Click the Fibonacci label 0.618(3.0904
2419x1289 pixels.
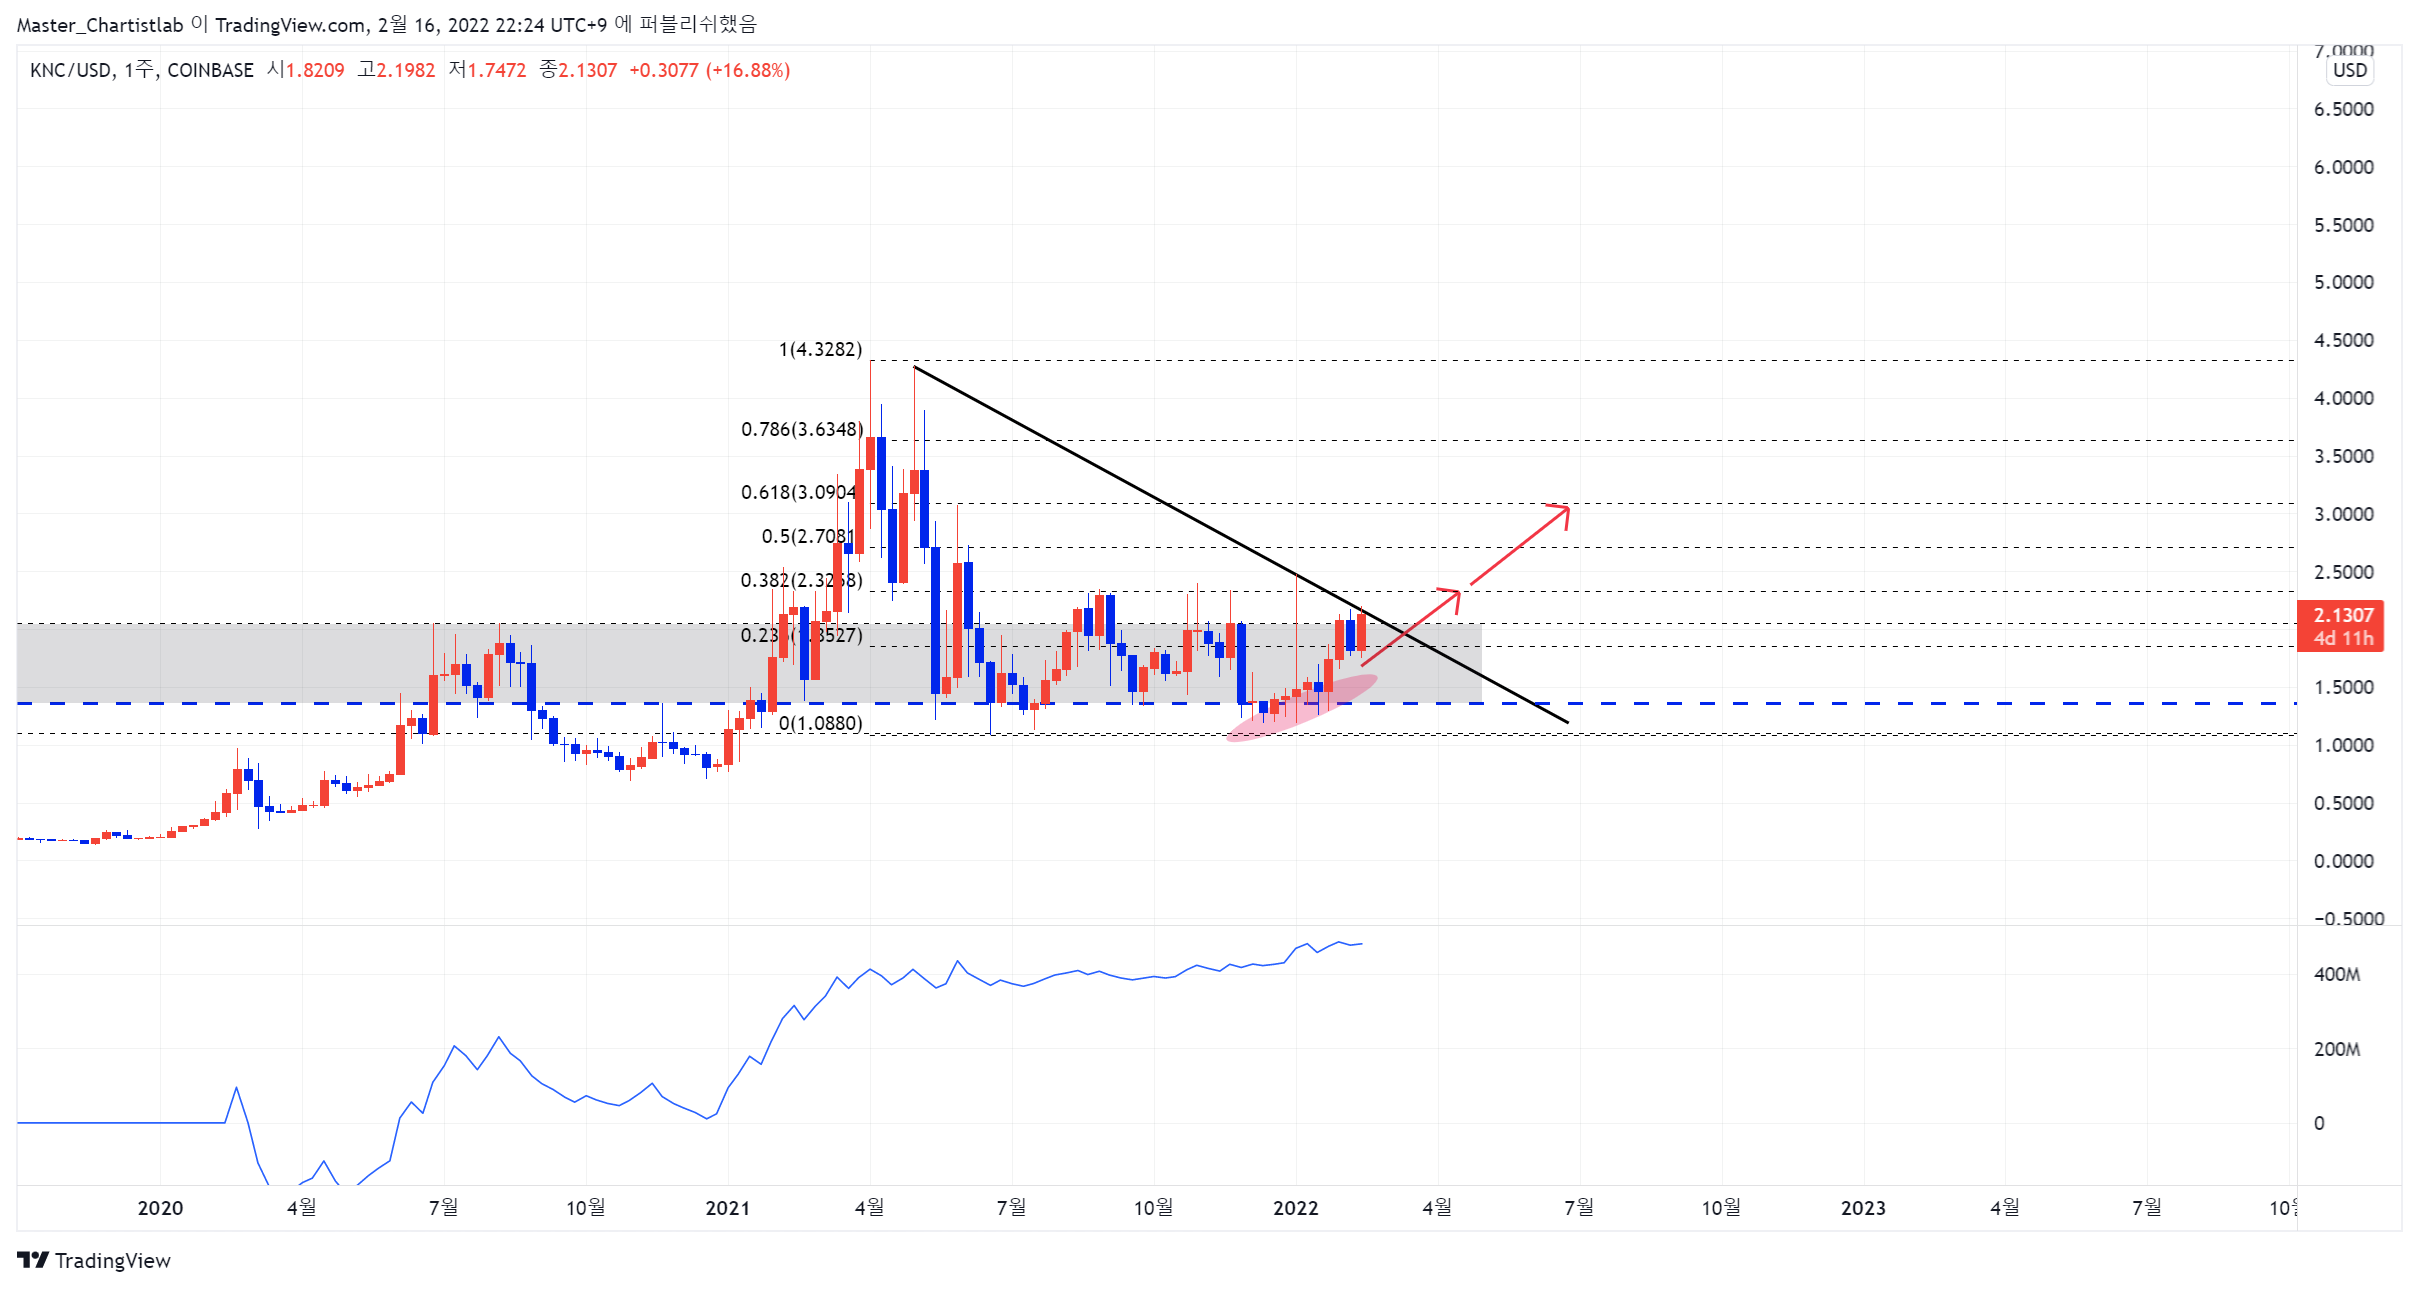(x=798, y=492)
